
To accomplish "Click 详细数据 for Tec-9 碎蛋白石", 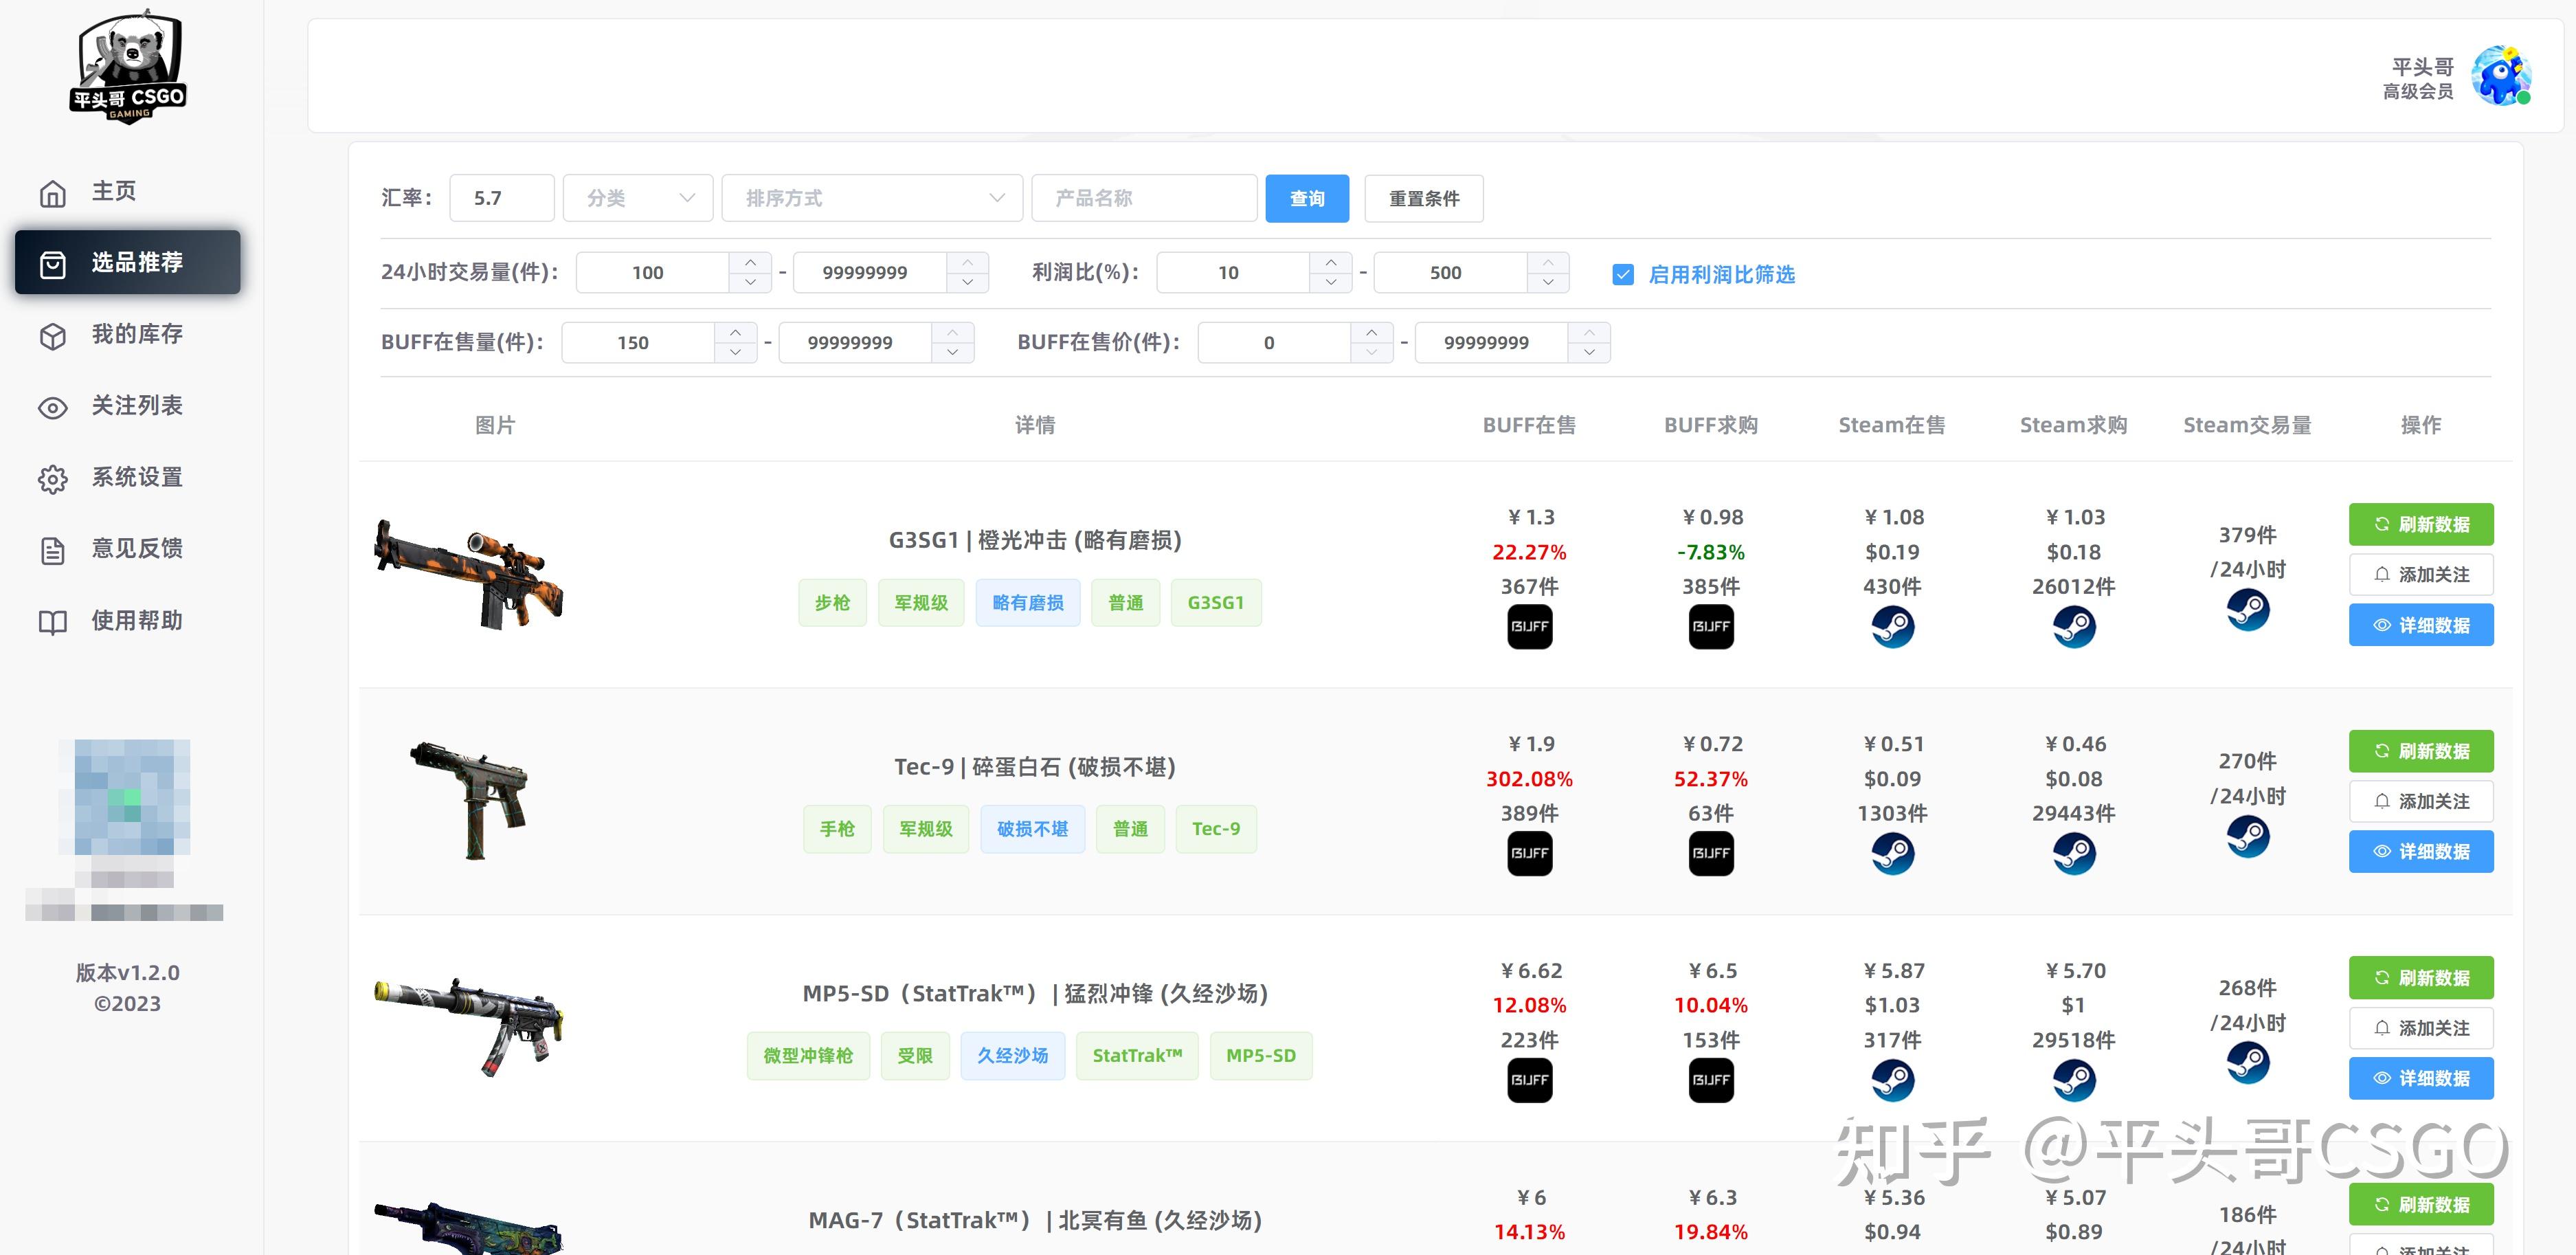I will [x=2421, y=852].
